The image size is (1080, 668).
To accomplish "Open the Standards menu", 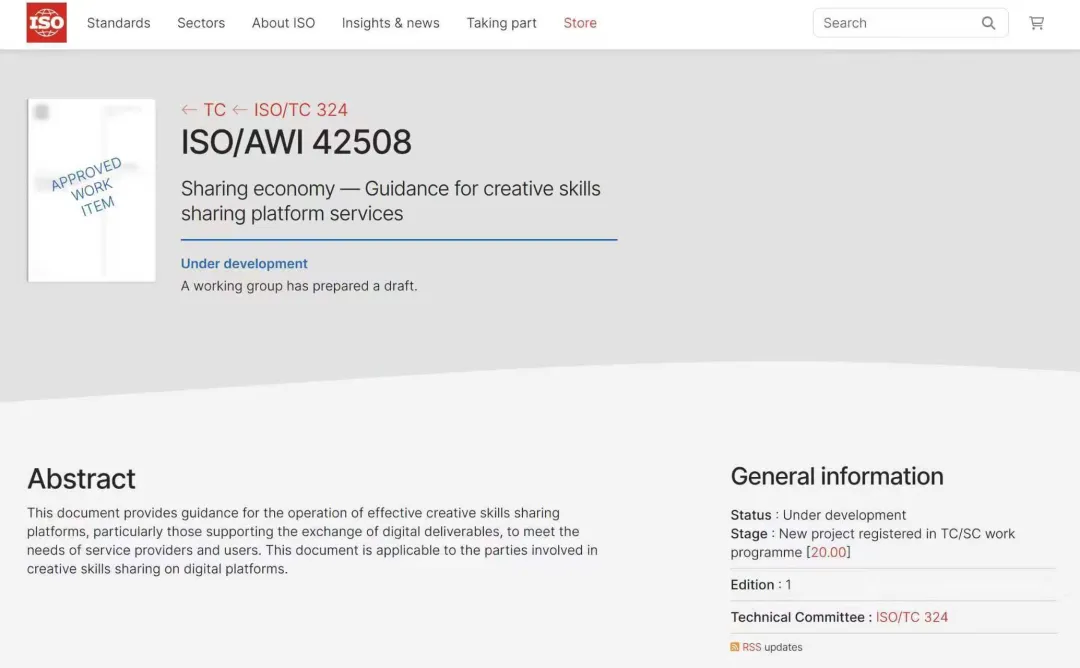I will click(118, 23).
